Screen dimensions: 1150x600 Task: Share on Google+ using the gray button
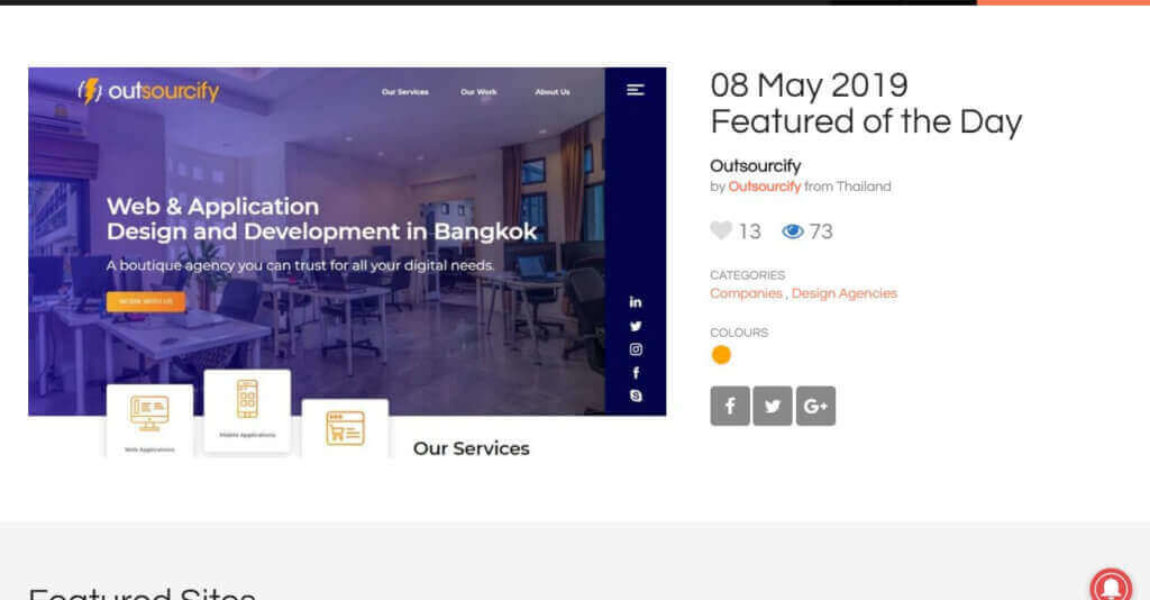coord(815,406)
